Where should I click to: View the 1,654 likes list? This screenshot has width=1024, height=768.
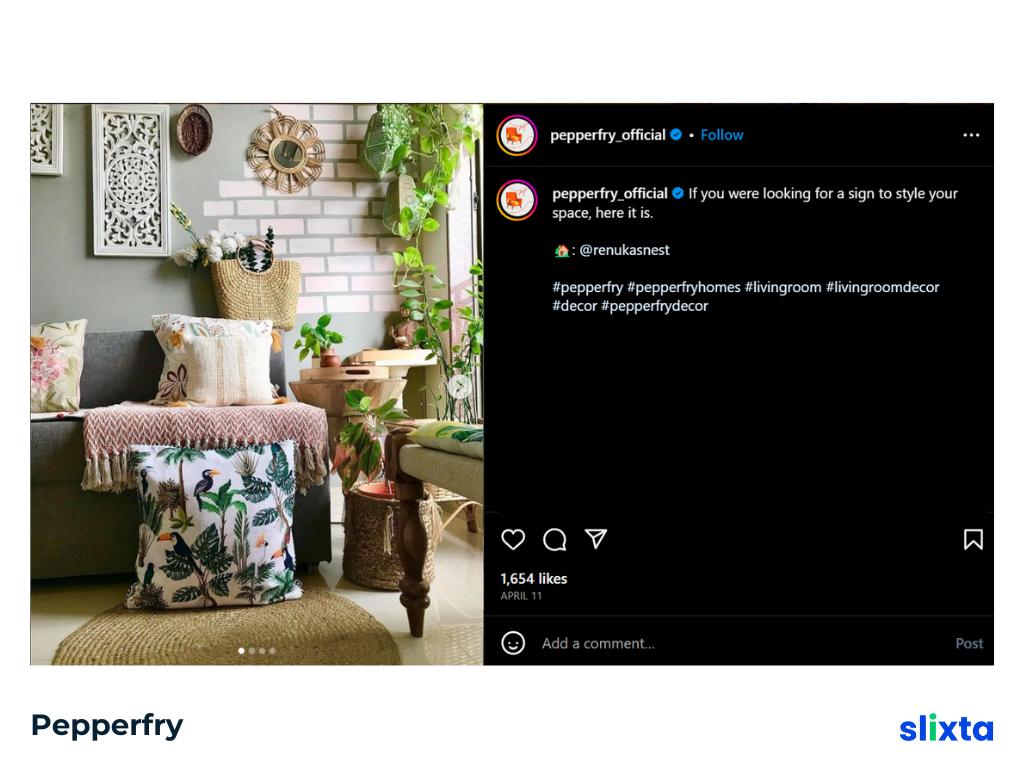pos(534,579)
